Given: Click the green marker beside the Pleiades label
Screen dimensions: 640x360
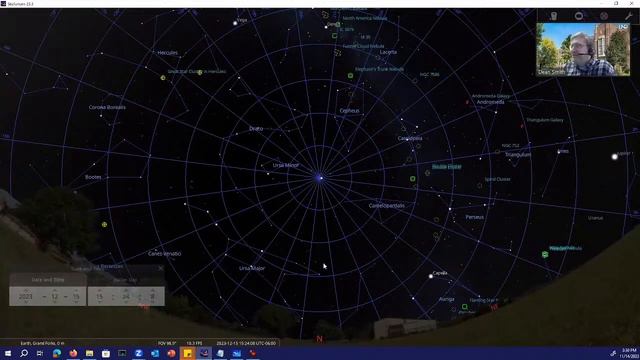Looking at the screenshot, I should 545,254.
